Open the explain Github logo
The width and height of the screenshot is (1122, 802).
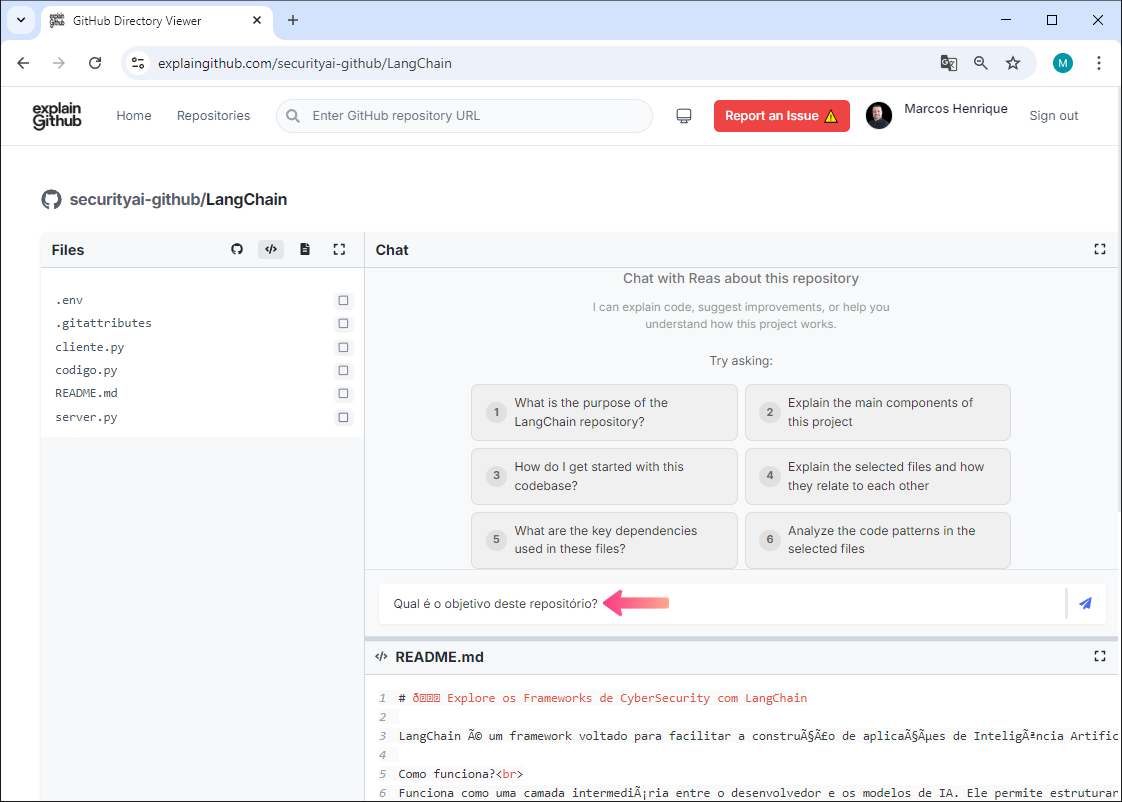[57, 116]
